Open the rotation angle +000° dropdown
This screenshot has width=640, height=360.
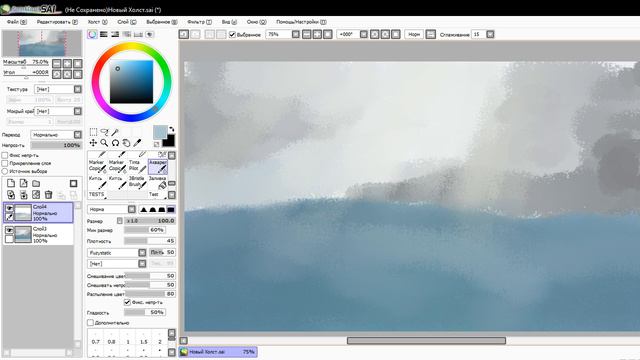[364, 34]
